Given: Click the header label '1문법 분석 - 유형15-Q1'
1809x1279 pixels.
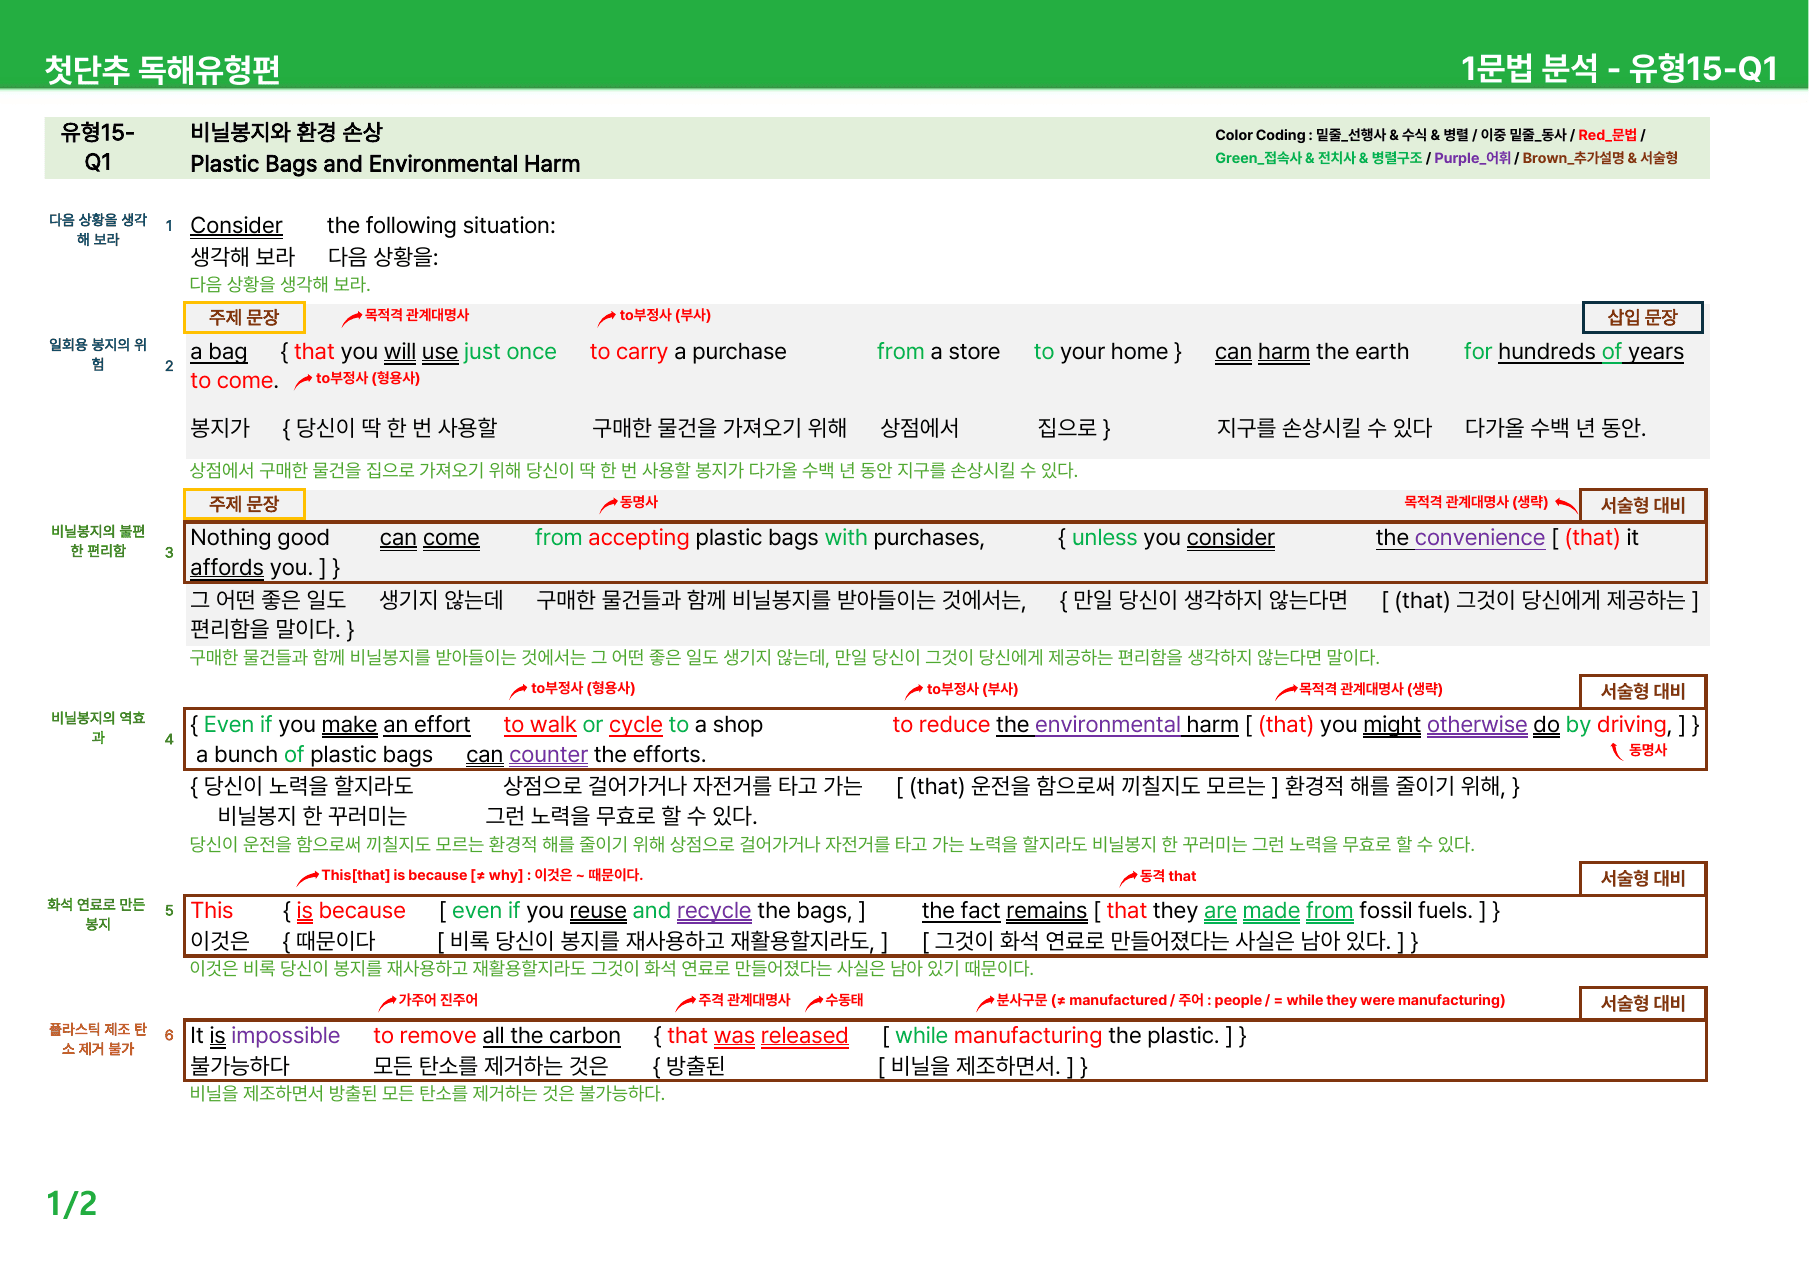Looking at the screenshot, I should pos(1619,68).
